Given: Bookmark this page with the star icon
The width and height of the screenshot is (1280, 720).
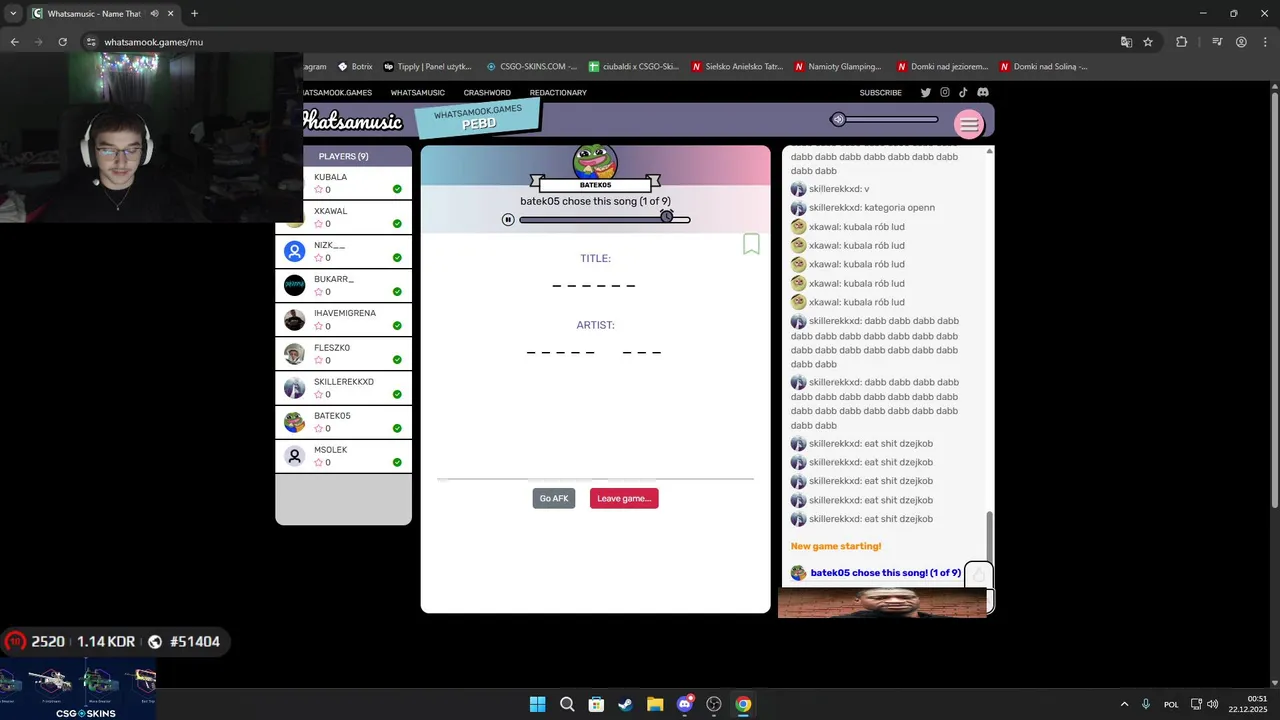Looking at the screenshot, I should click(1148, 42).
